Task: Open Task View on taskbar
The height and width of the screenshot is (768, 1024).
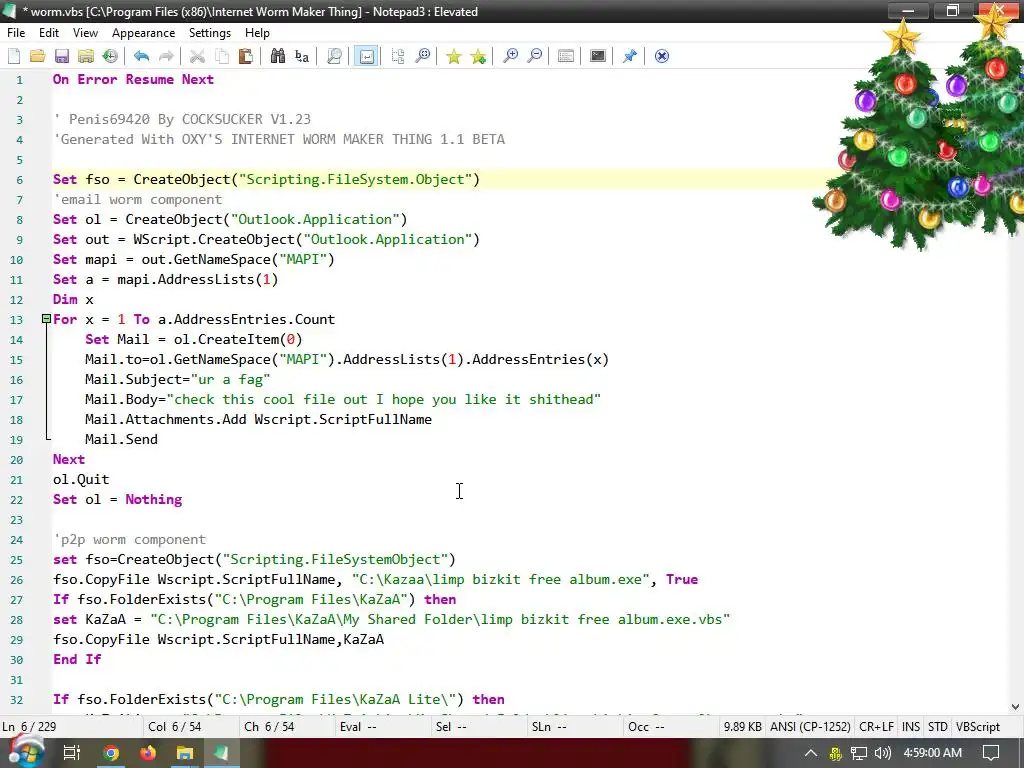Action: coord(71,753)
